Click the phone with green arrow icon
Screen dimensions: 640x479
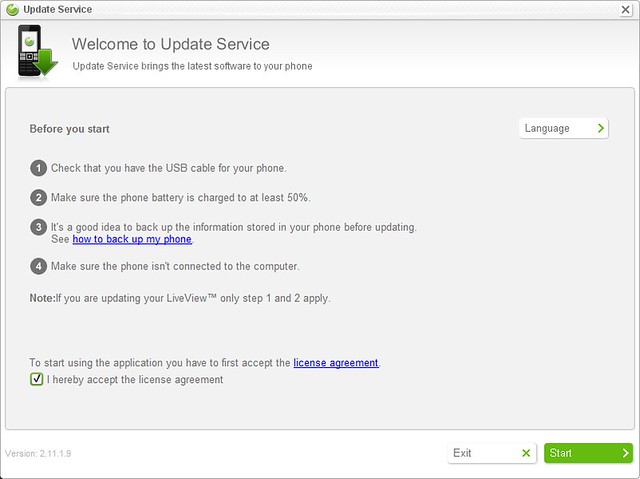[x=38, y=53]
